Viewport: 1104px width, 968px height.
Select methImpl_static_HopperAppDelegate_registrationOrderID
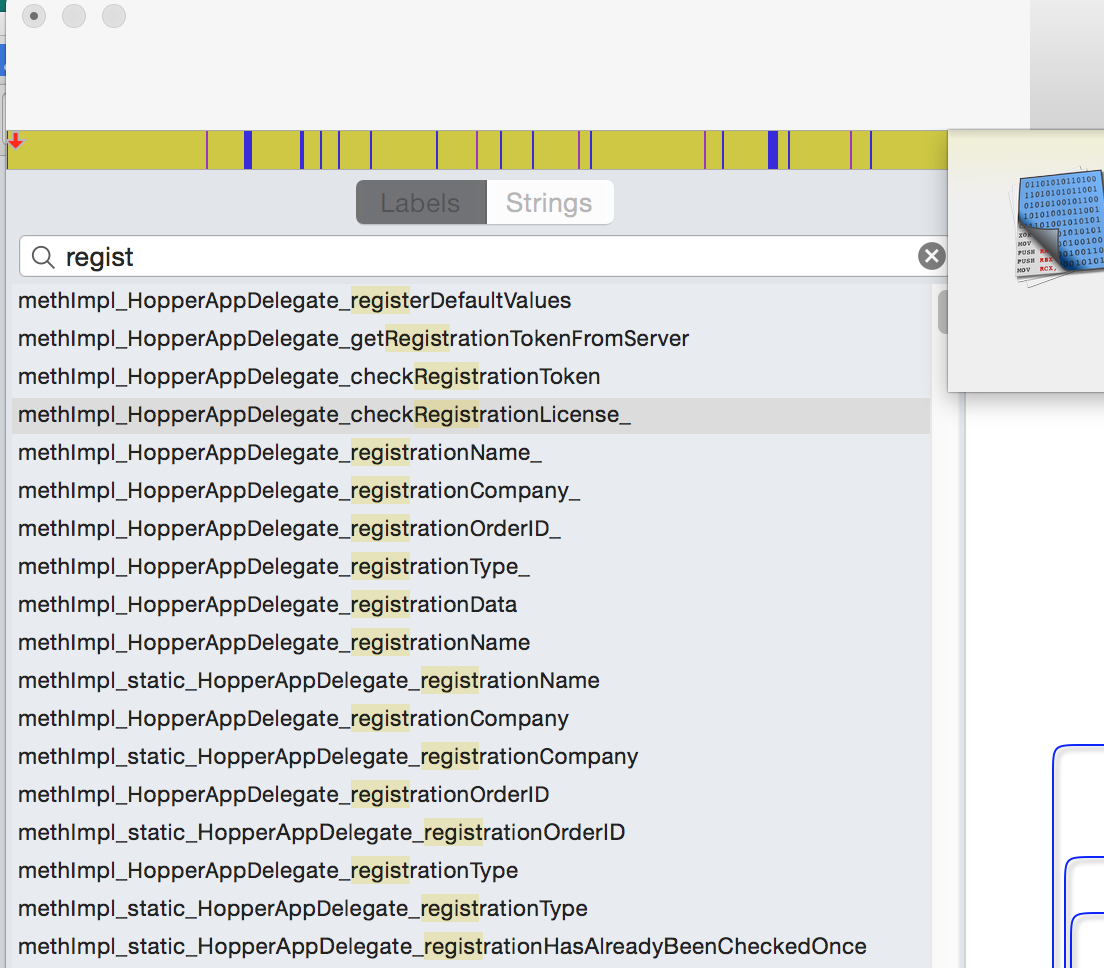(x=470, y=833)
